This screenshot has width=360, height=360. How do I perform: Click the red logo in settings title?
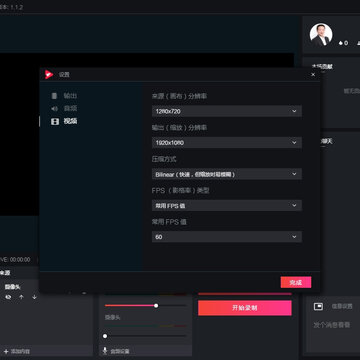[49, 75]
